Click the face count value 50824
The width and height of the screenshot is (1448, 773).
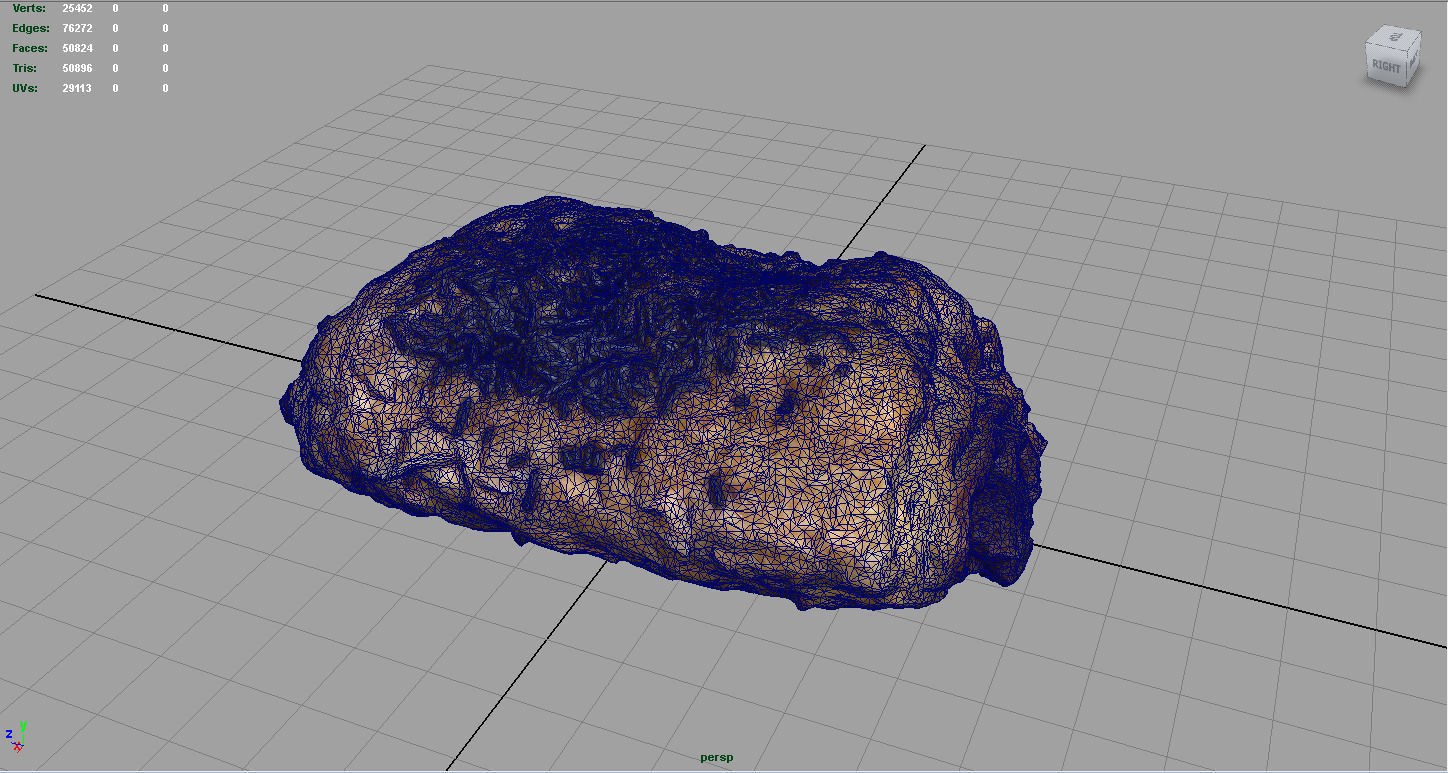[x=77, y=48]
